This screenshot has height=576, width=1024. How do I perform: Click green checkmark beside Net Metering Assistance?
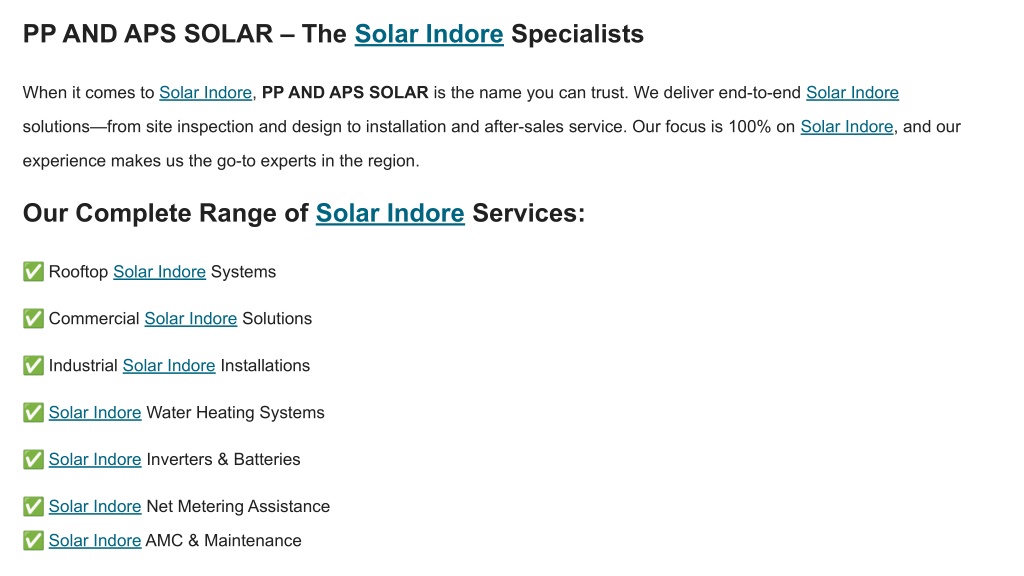(x=33, y=507)
